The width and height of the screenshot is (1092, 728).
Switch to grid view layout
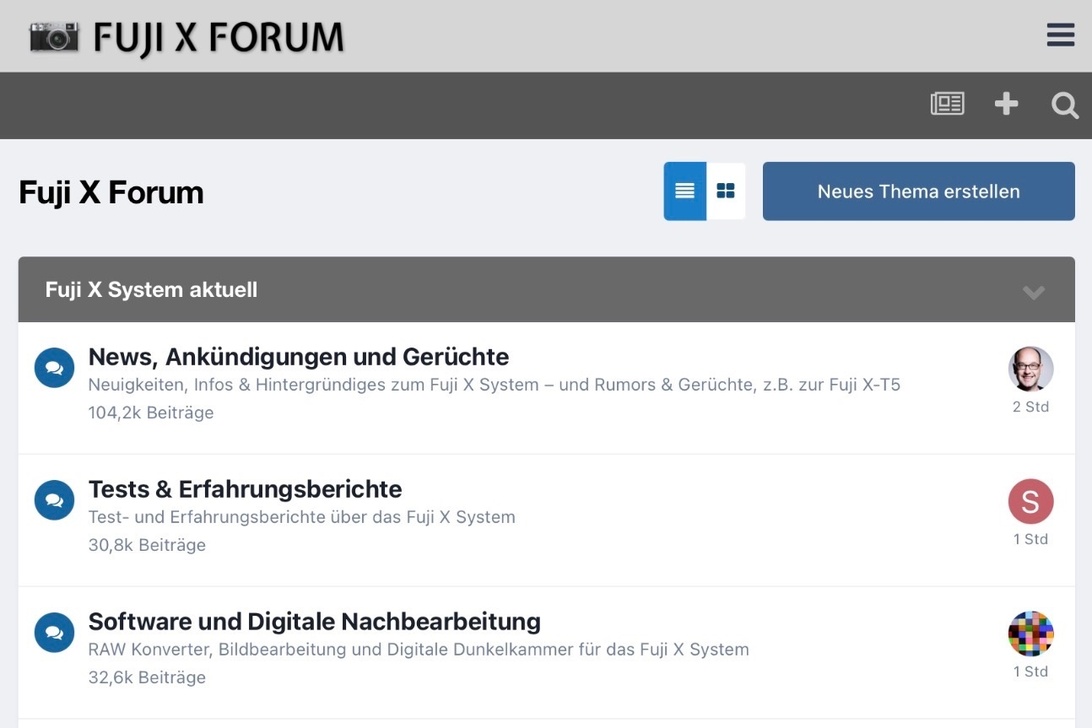tap(726, 191)
